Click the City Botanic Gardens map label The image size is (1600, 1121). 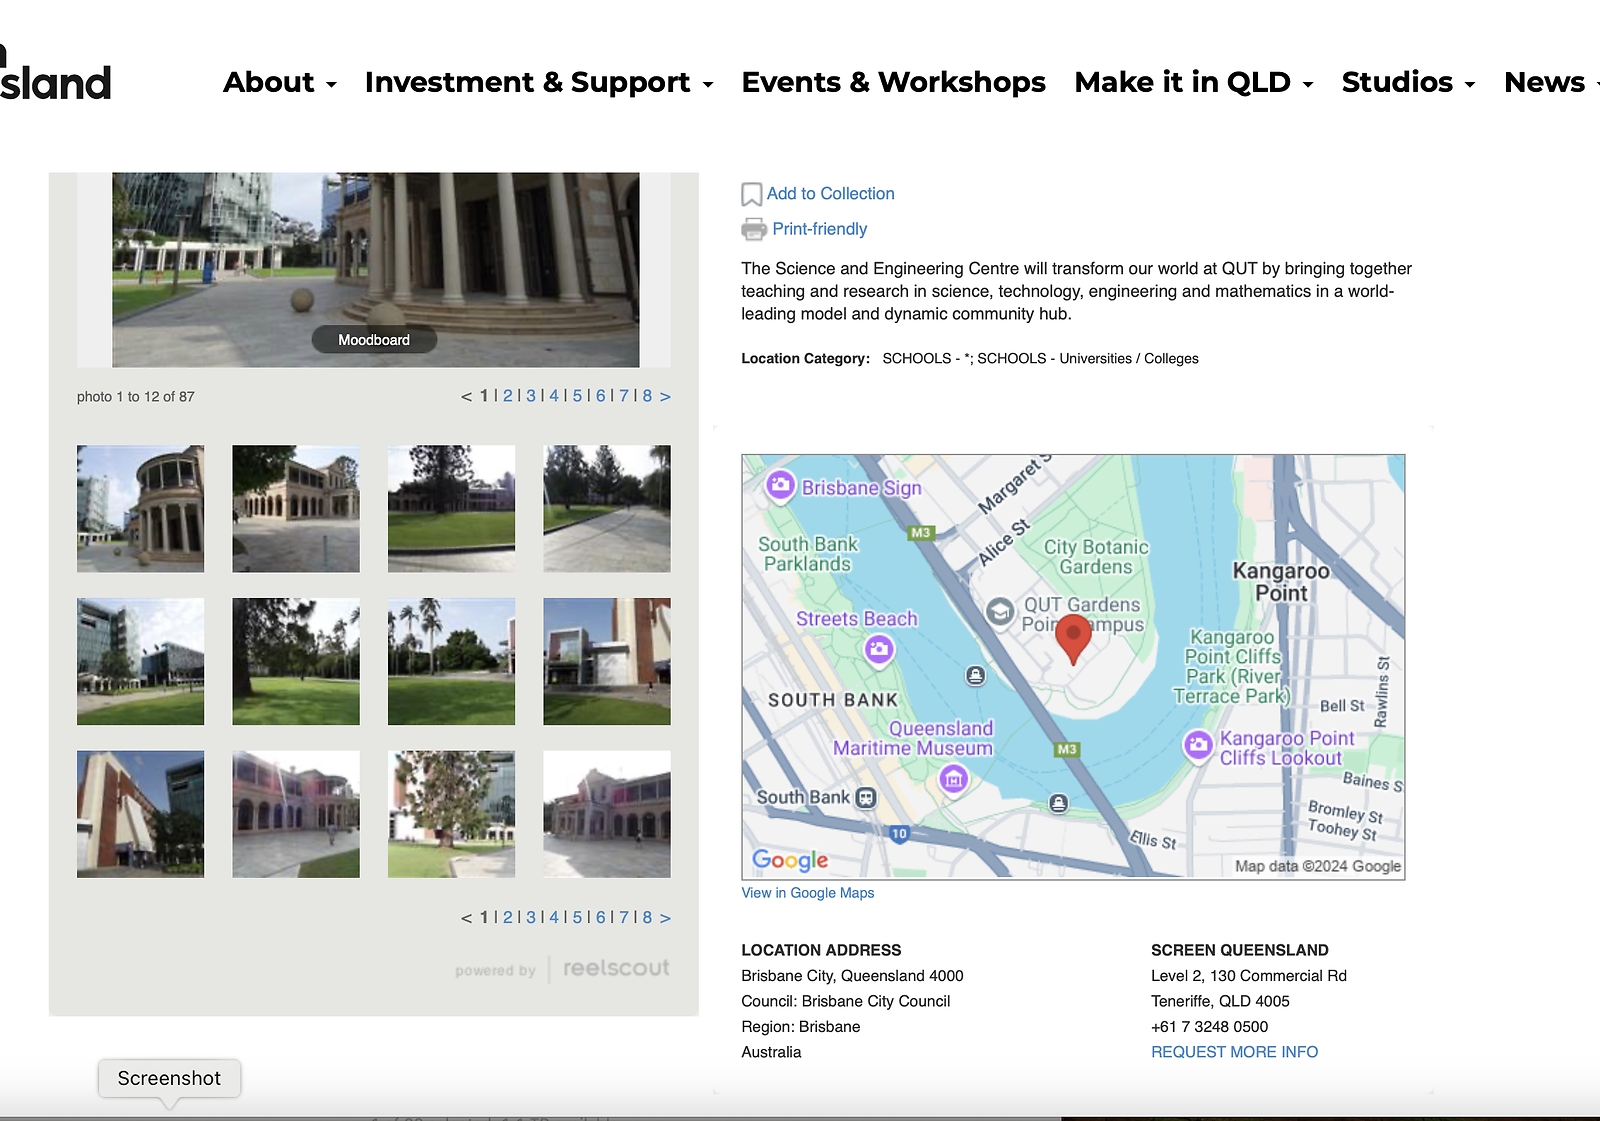(1096, 557)
